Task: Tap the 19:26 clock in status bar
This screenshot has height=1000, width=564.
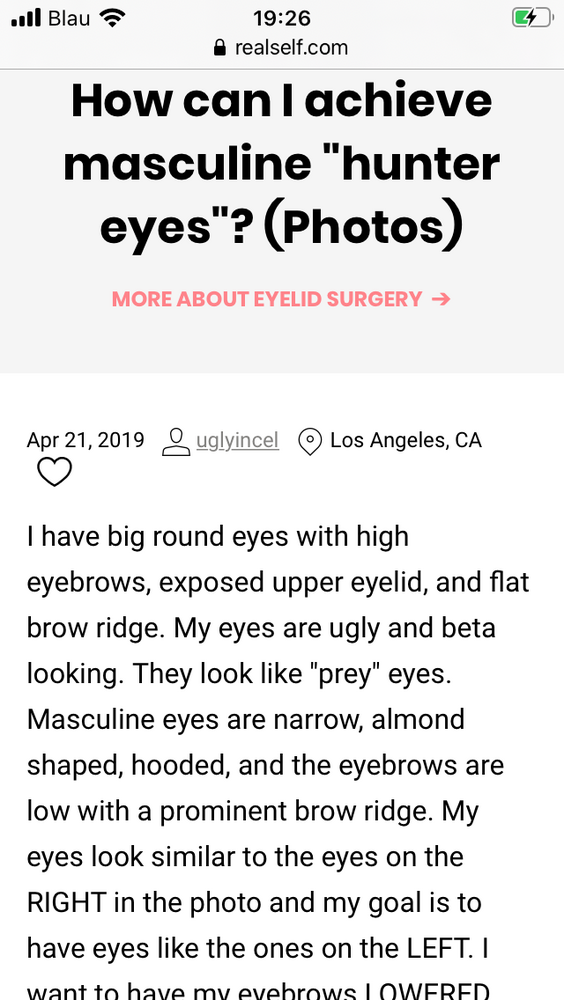Action: (281, 18)
